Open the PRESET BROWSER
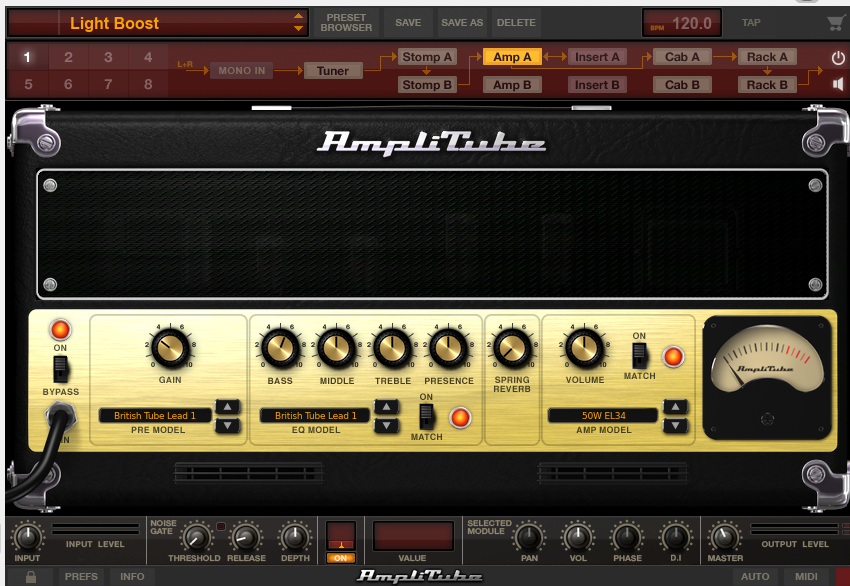This screenshot has width=850, height=586. (x=346, y=23)
